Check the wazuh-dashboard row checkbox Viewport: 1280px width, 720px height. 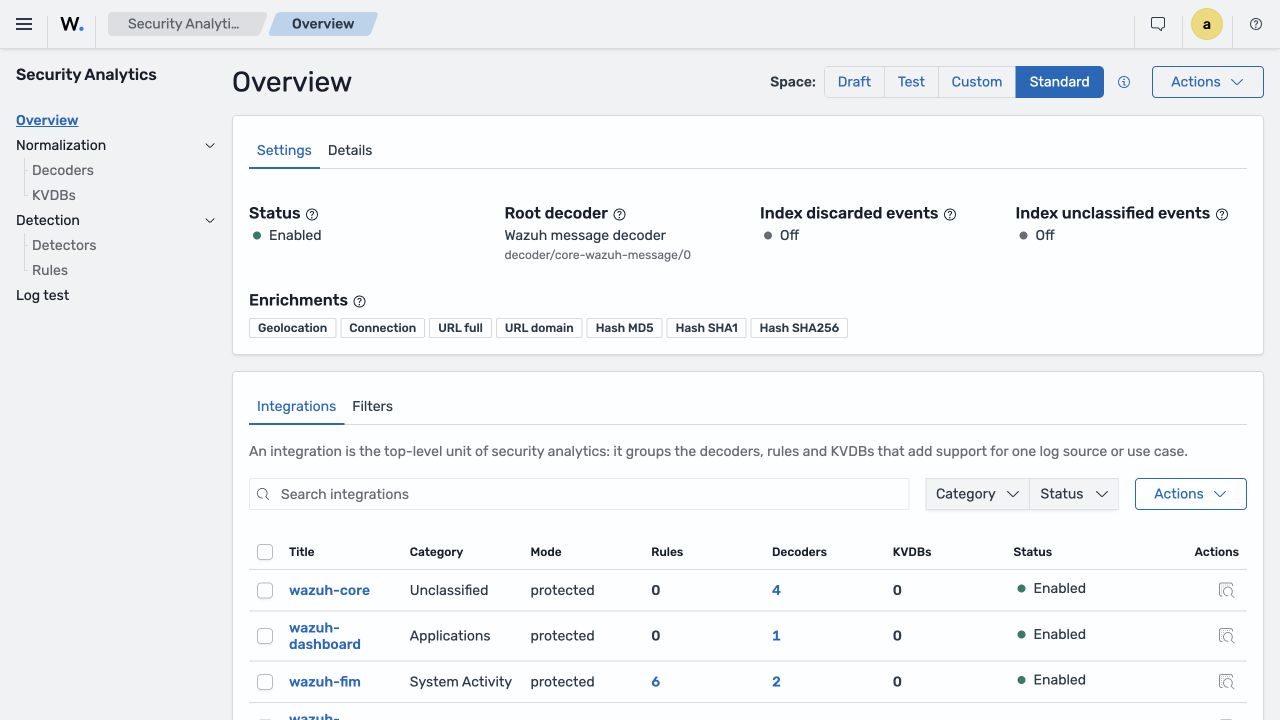click(x=265, y=636)
